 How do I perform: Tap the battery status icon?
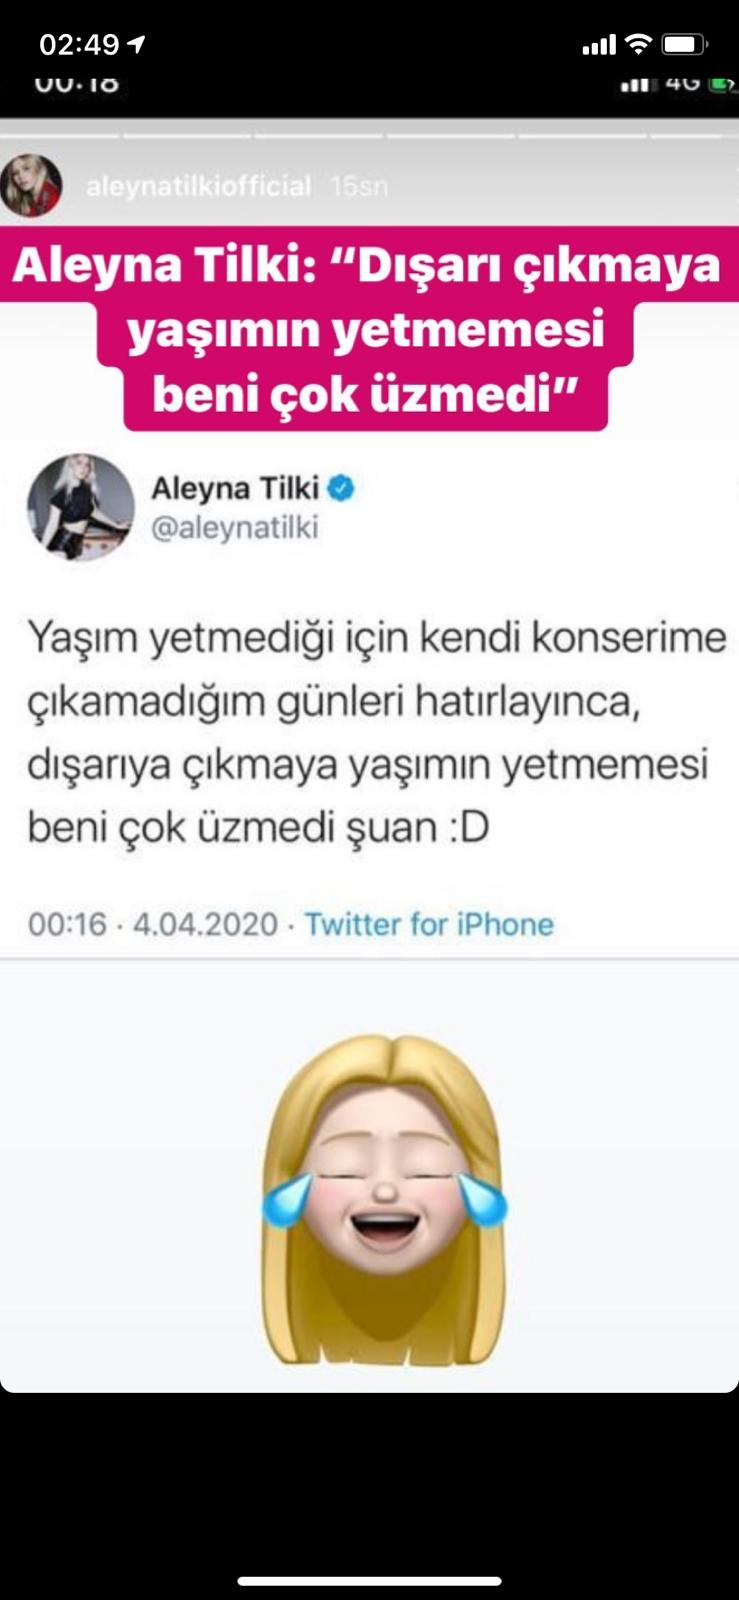[685, 44]
